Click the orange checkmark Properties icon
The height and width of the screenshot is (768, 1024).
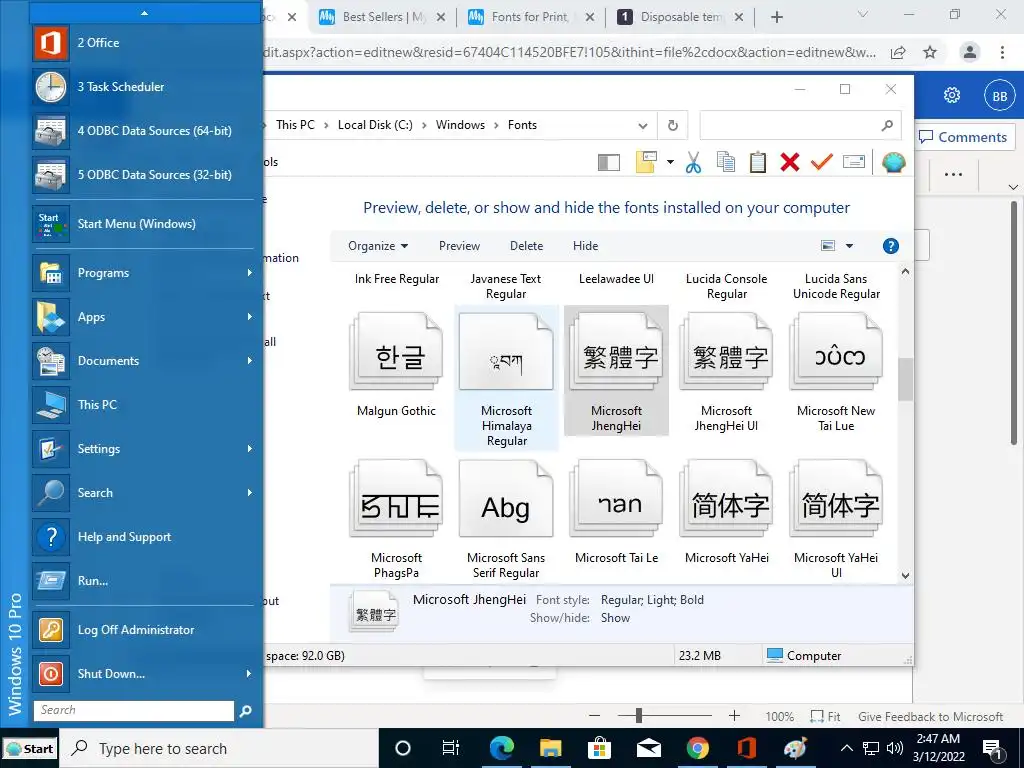tap(822, 162)
